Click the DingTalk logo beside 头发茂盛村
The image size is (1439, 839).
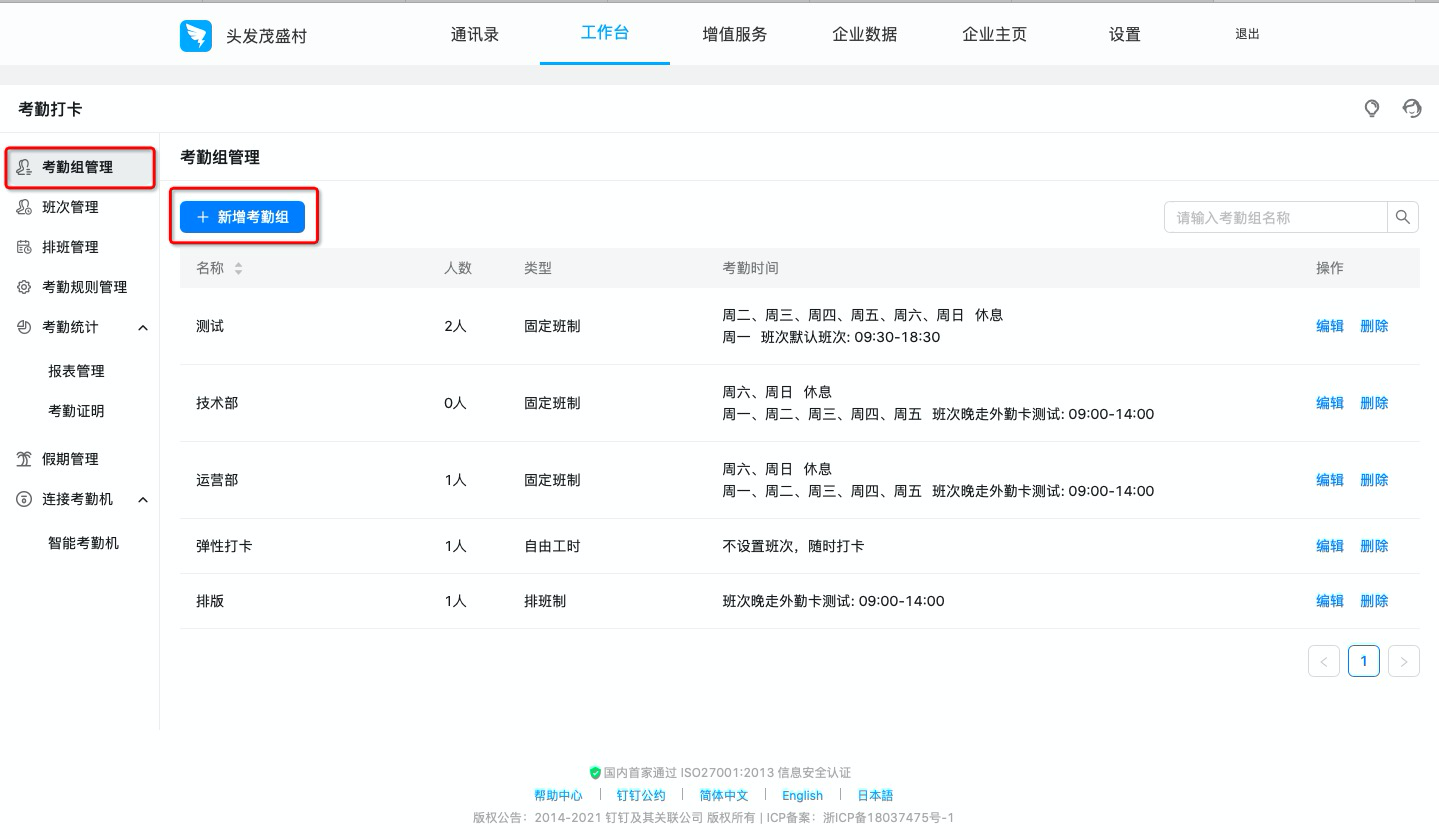point(196,34)
